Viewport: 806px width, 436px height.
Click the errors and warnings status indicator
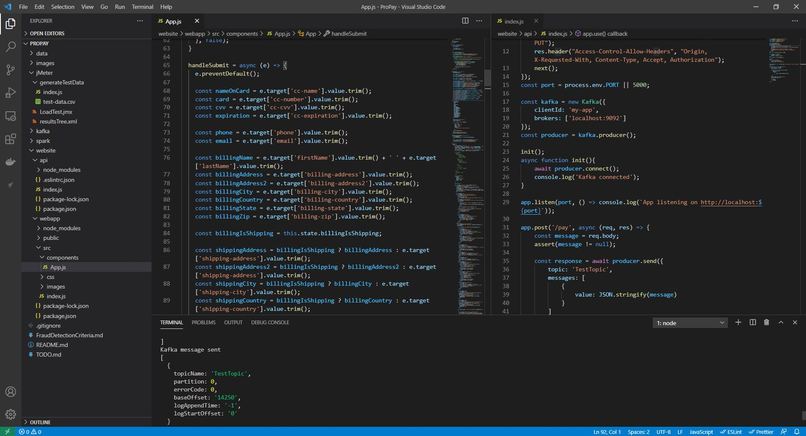30,432
